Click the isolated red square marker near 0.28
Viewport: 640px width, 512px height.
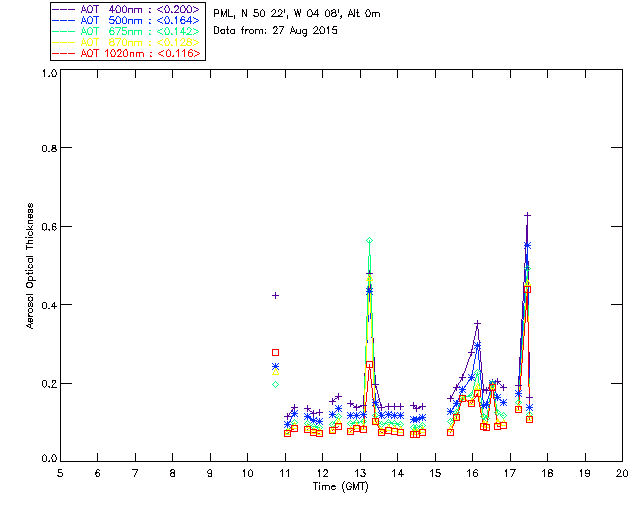pyautogui.click(x=276, y=352)
